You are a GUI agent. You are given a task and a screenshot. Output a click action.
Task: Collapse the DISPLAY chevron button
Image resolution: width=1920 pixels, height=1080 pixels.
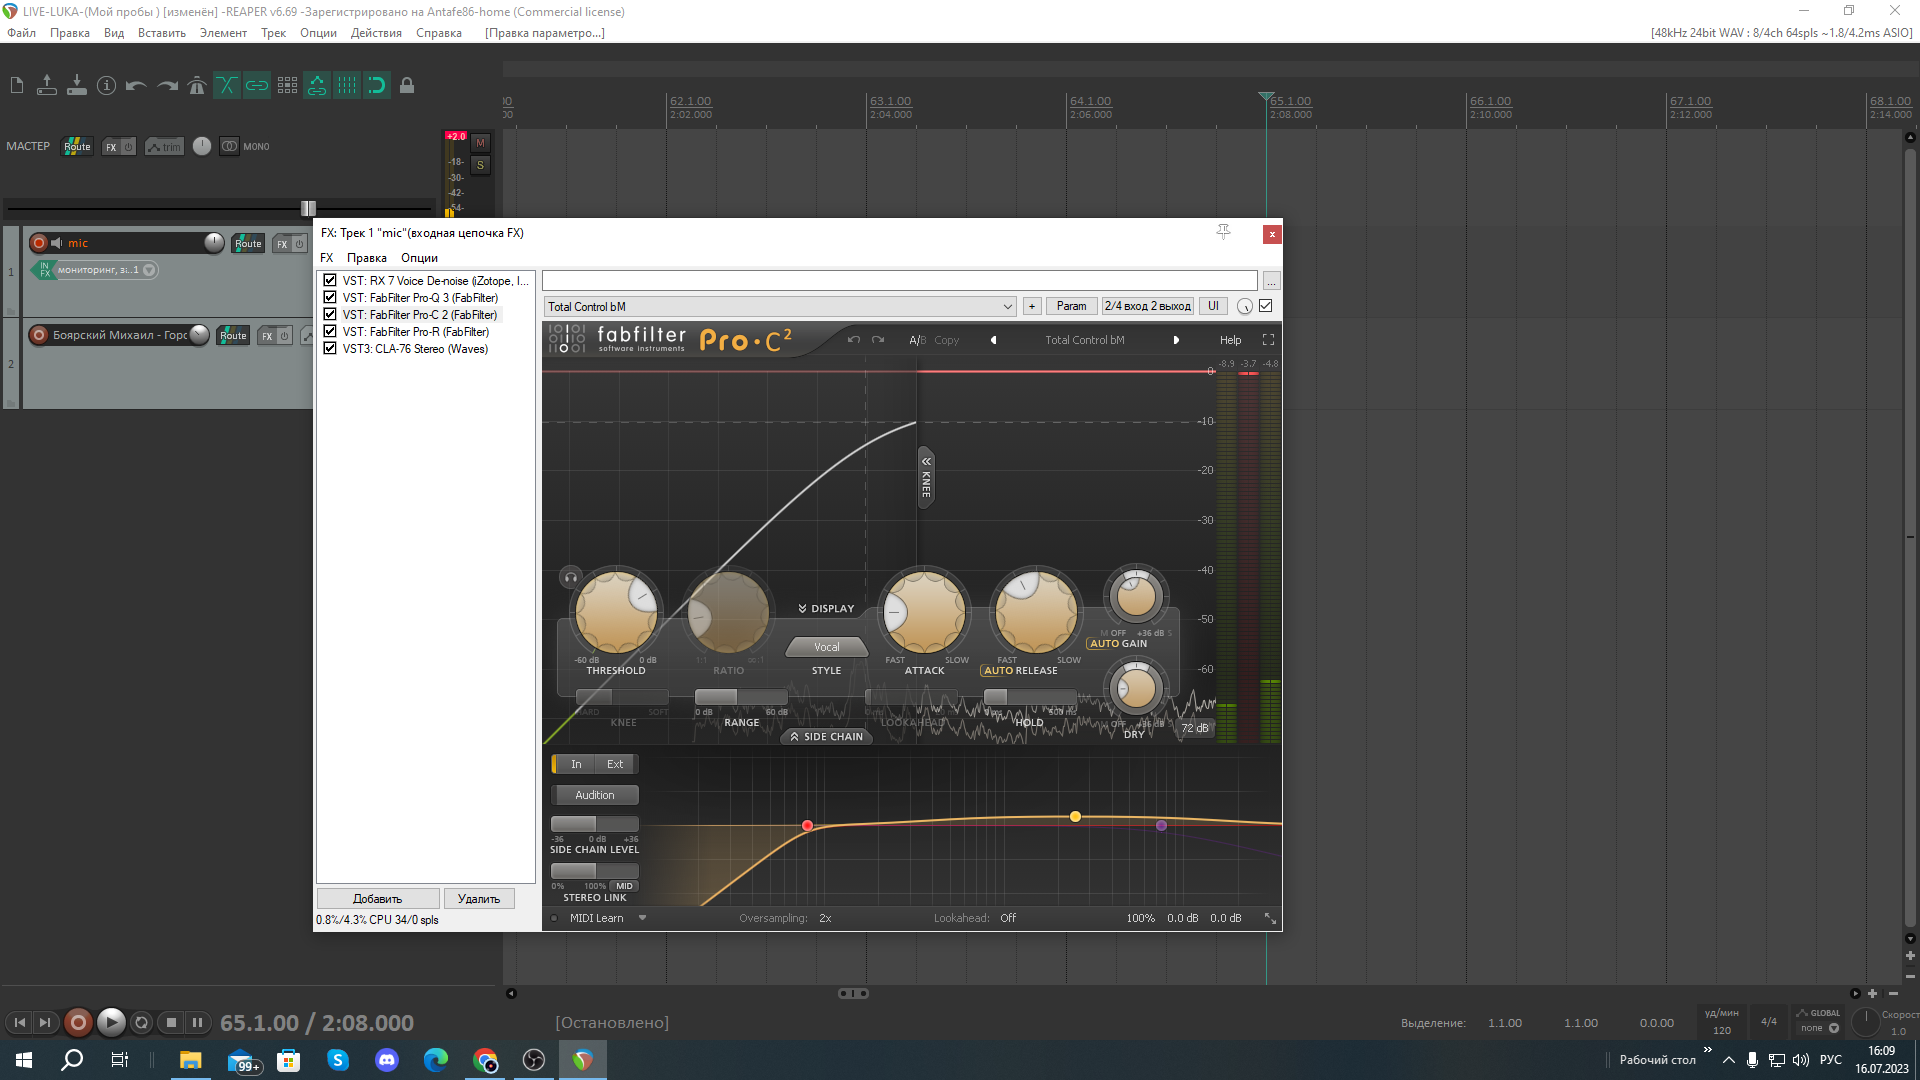826,609
